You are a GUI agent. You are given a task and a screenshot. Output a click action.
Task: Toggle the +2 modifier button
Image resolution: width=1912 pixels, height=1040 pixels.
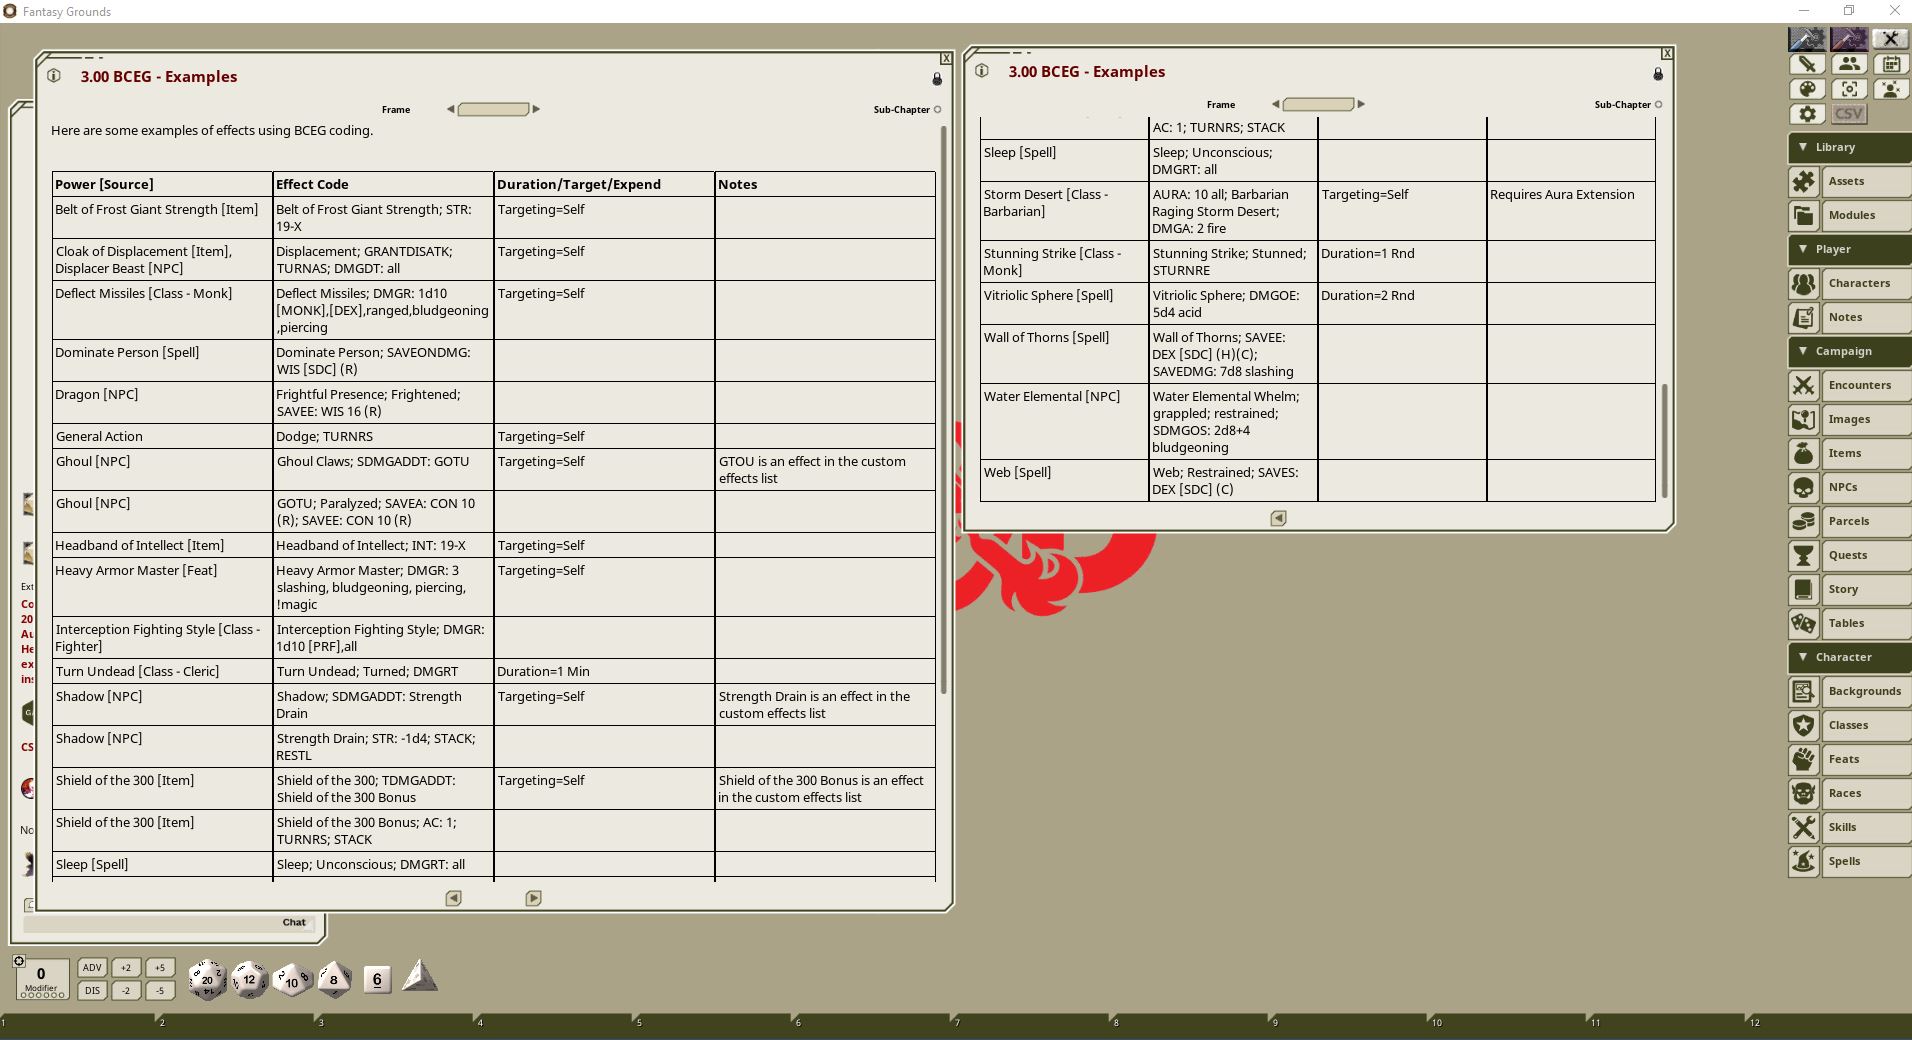[126, 968]
